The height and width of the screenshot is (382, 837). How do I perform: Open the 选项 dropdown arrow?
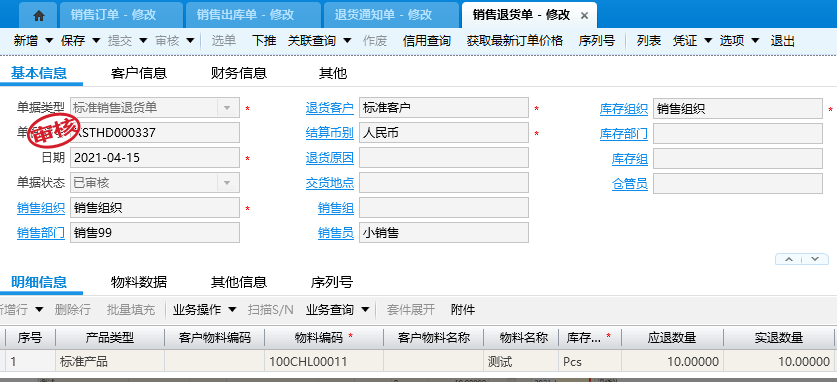[x=755, y=41]
